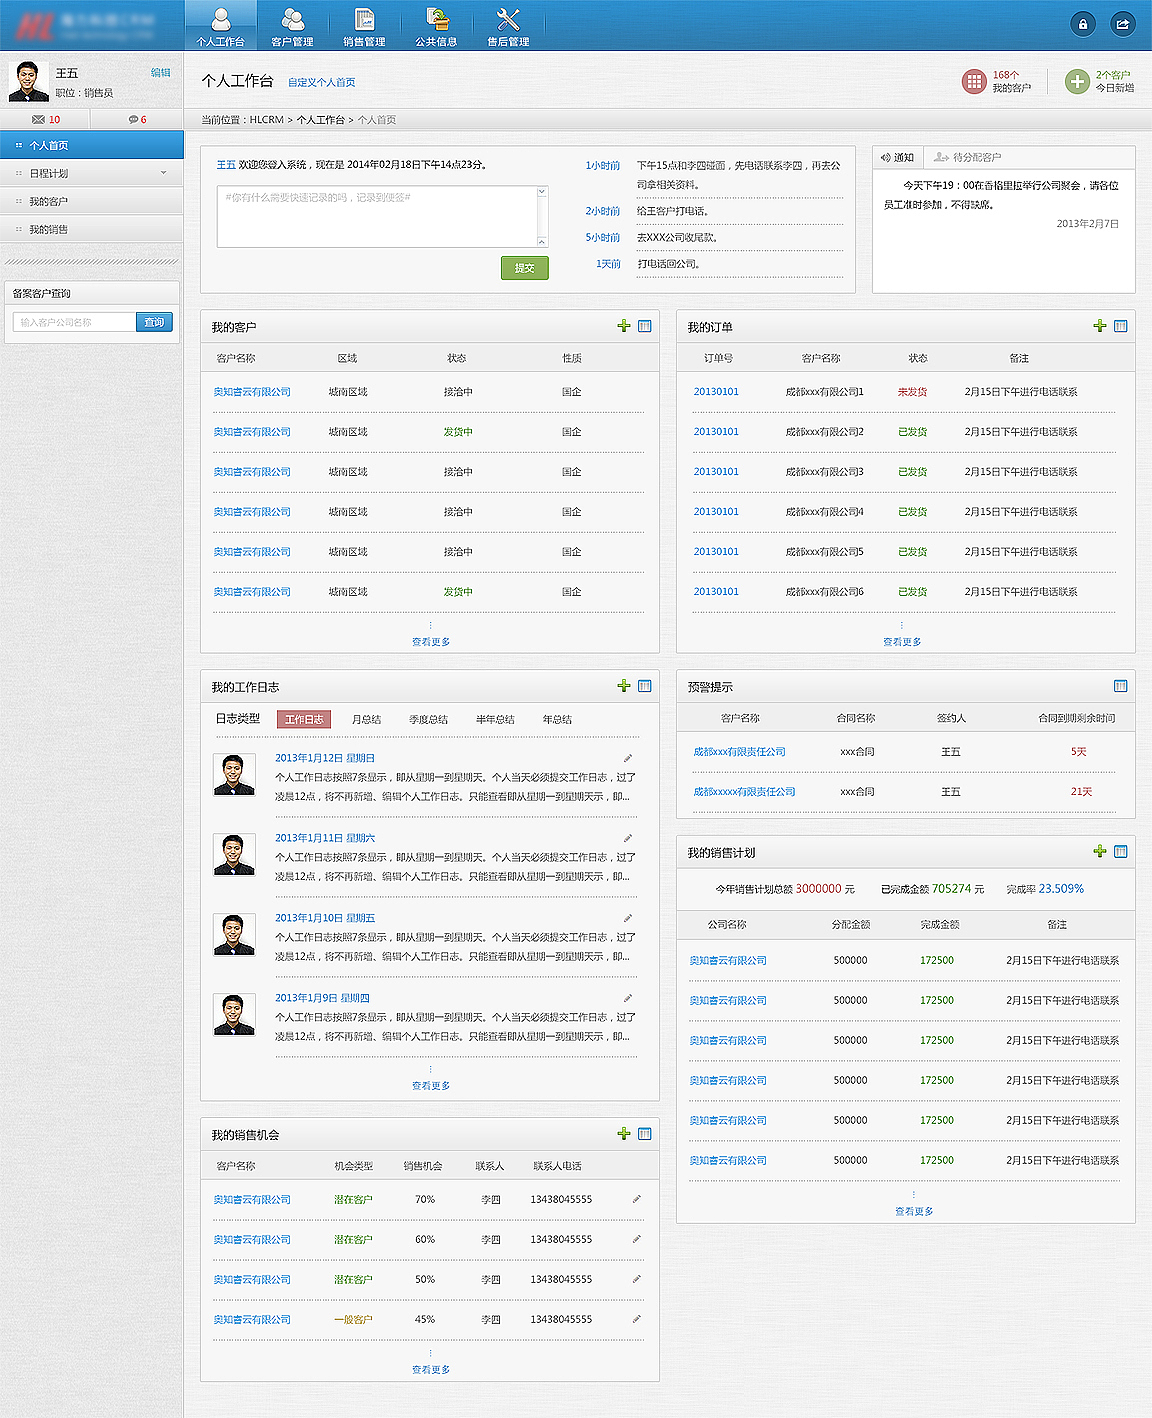1152x1418 pixels.
Task: Open 查看更多 under 我的订单
Action: tap(902, 641)
